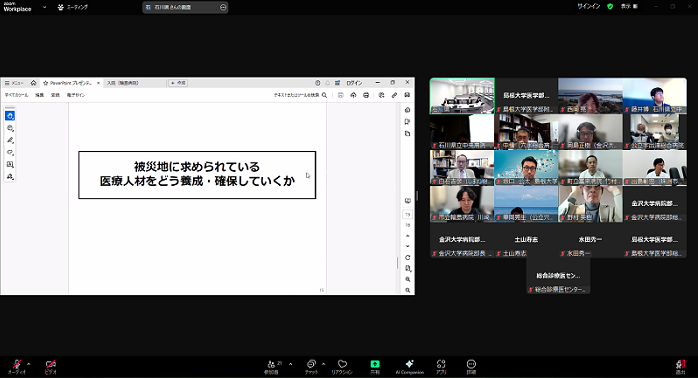The height and width of the screenshot is (378, 698).
Task: Open the Apps icon in Zoom toolbar
Action: [441, 367]
